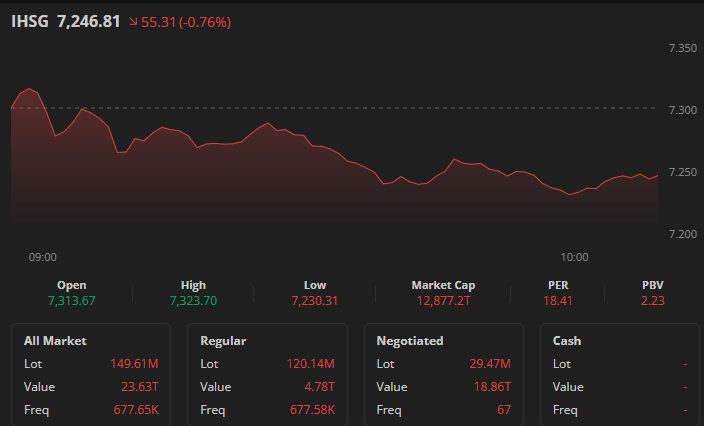Click the 7.250 price axis label
The height and width of the screenshot is (426, 704).
[682, 172]
